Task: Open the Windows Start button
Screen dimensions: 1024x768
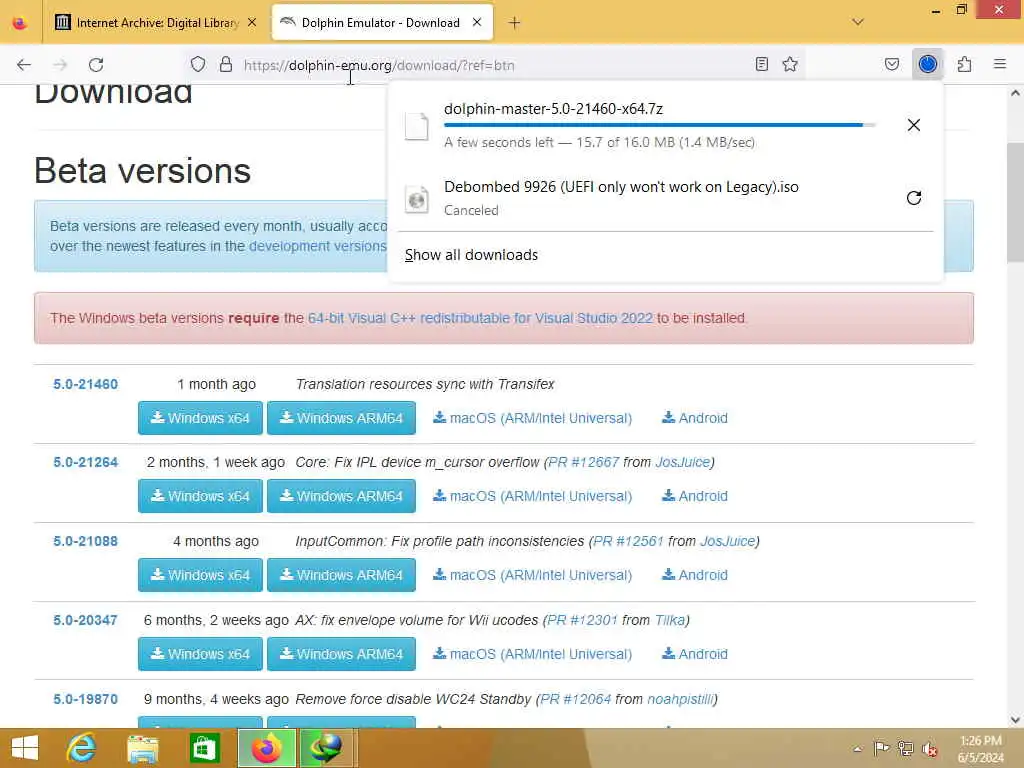Action: coord(25,748)
